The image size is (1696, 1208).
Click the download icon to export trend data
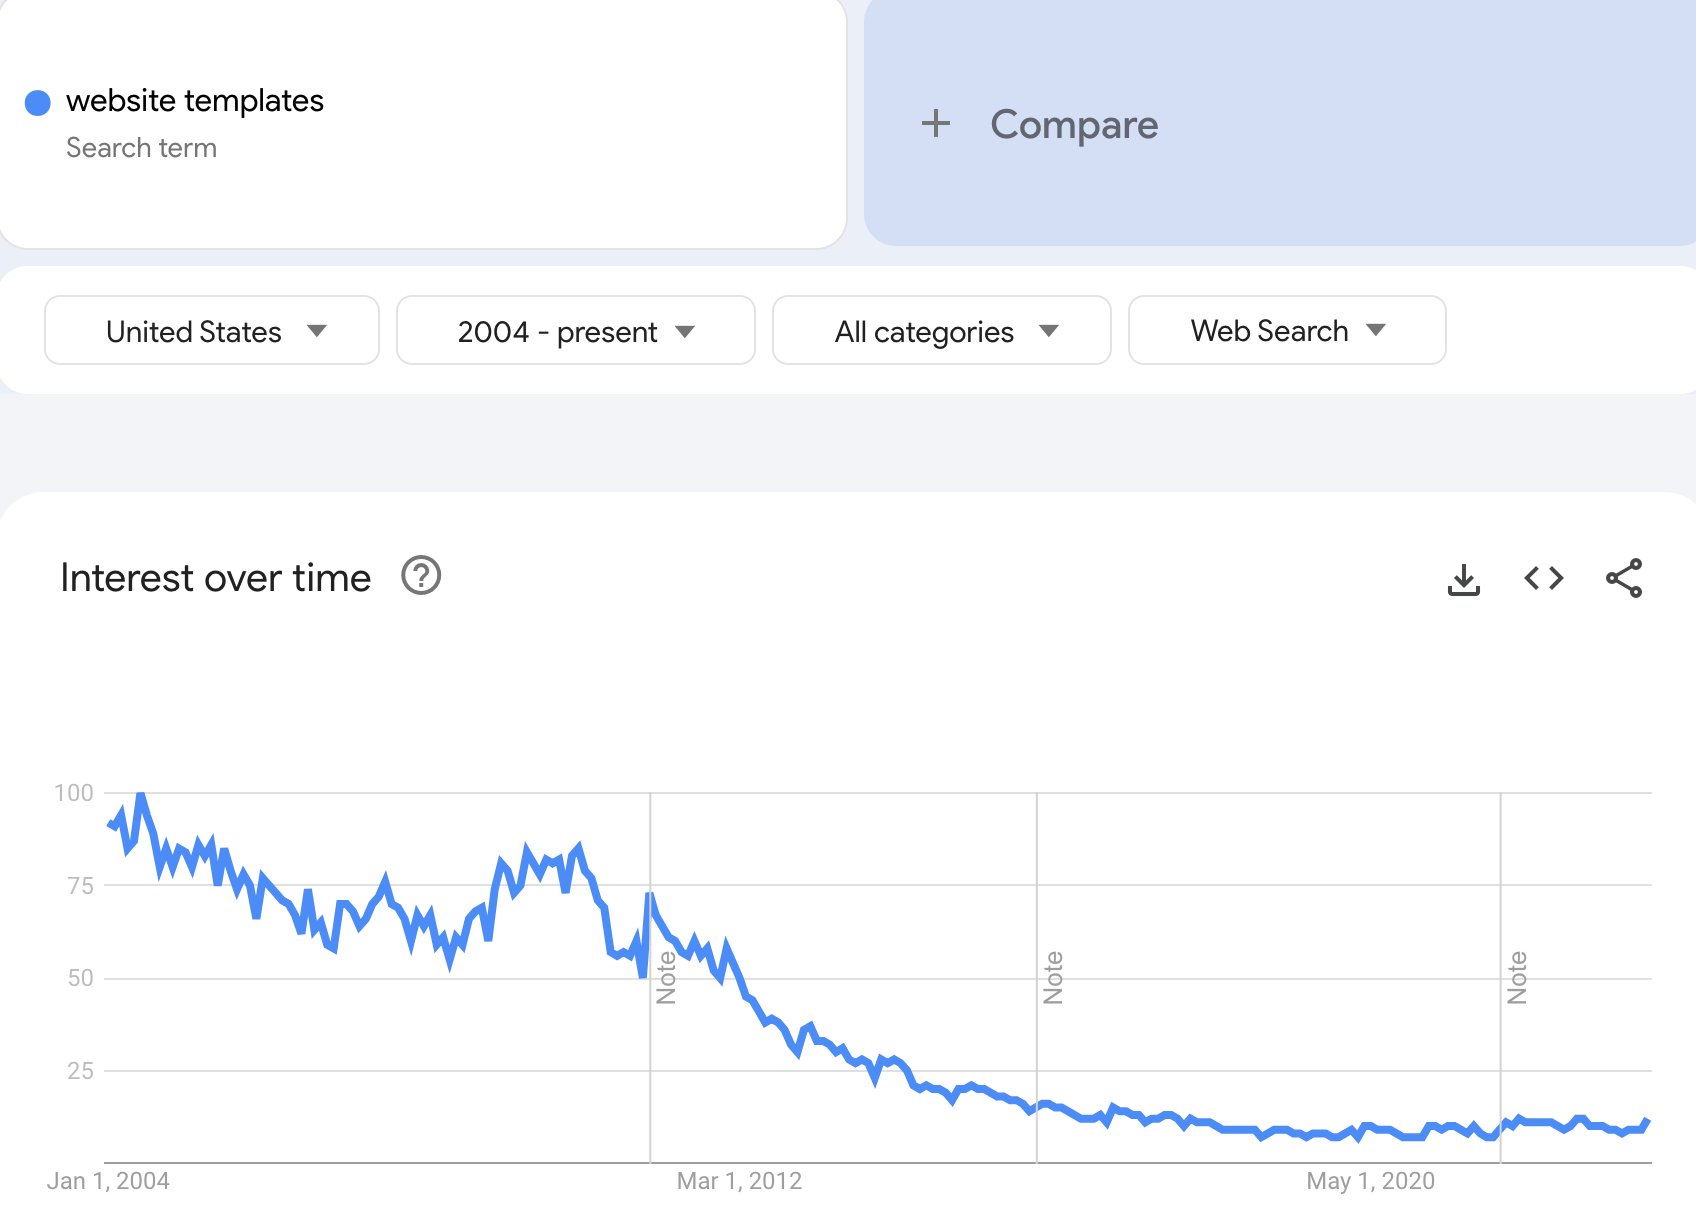pos(1464,578)
